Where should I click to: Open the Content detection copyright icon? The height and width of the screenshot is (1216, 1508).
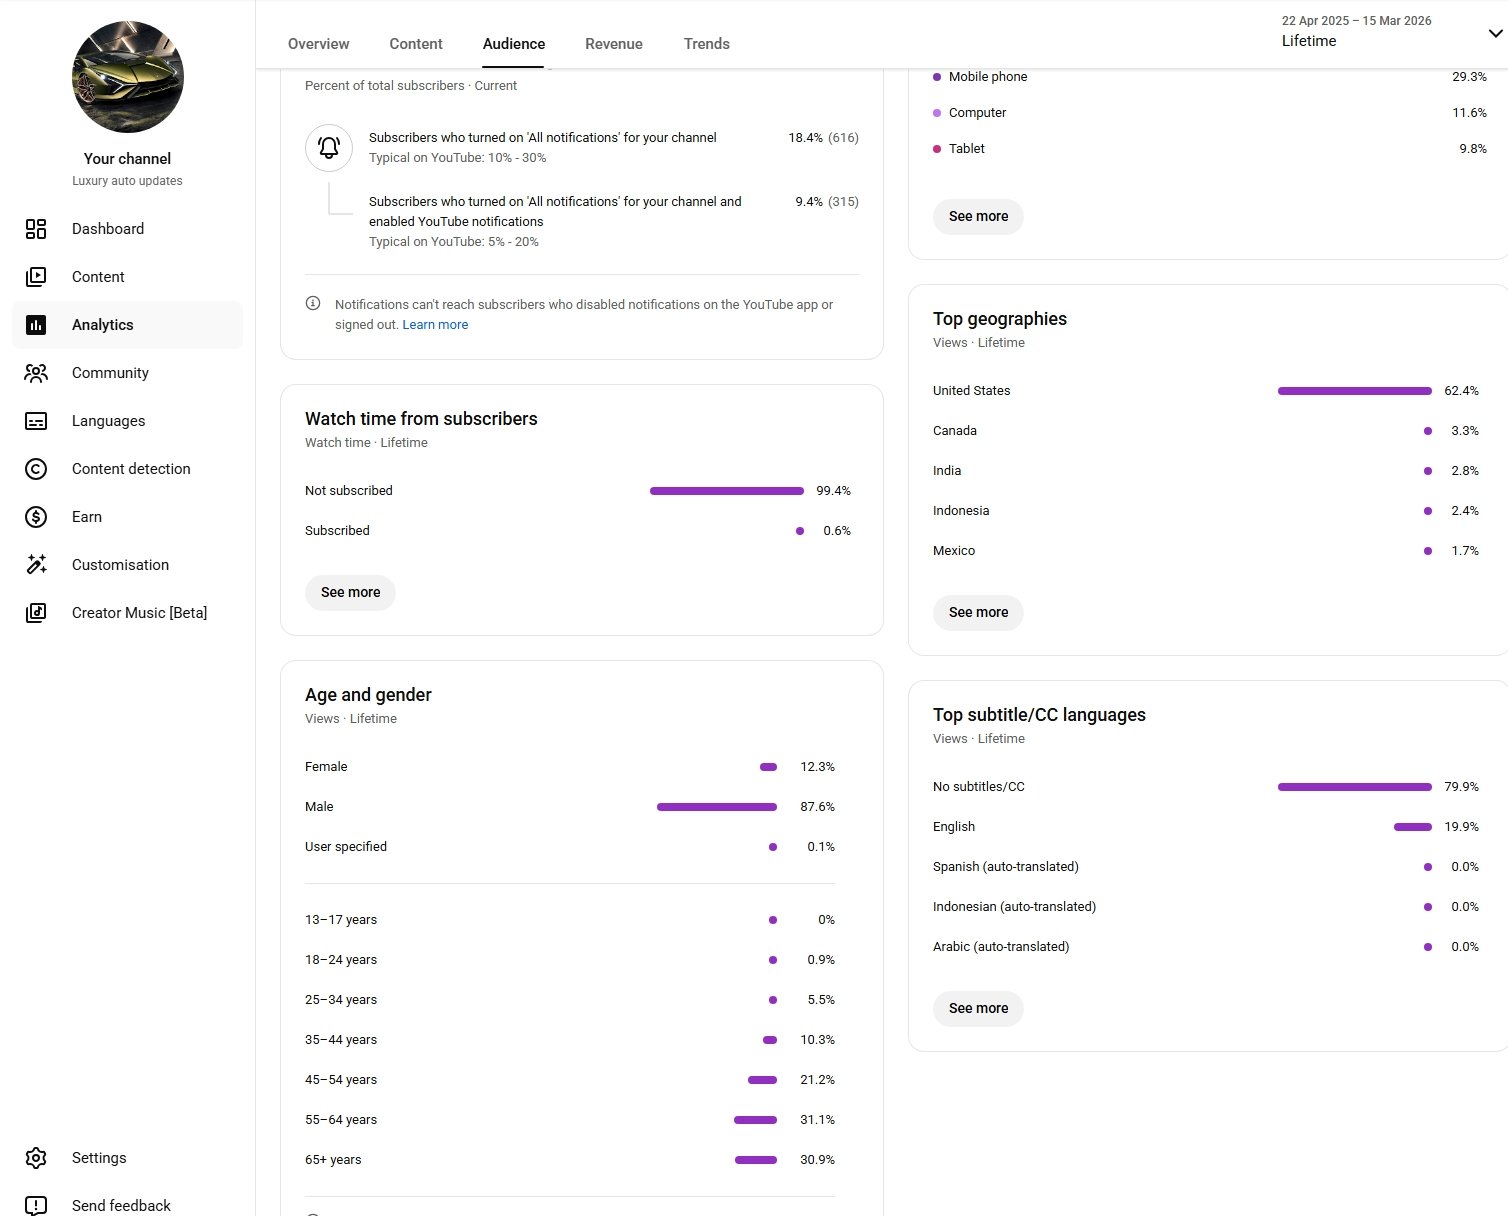[36, 469]
